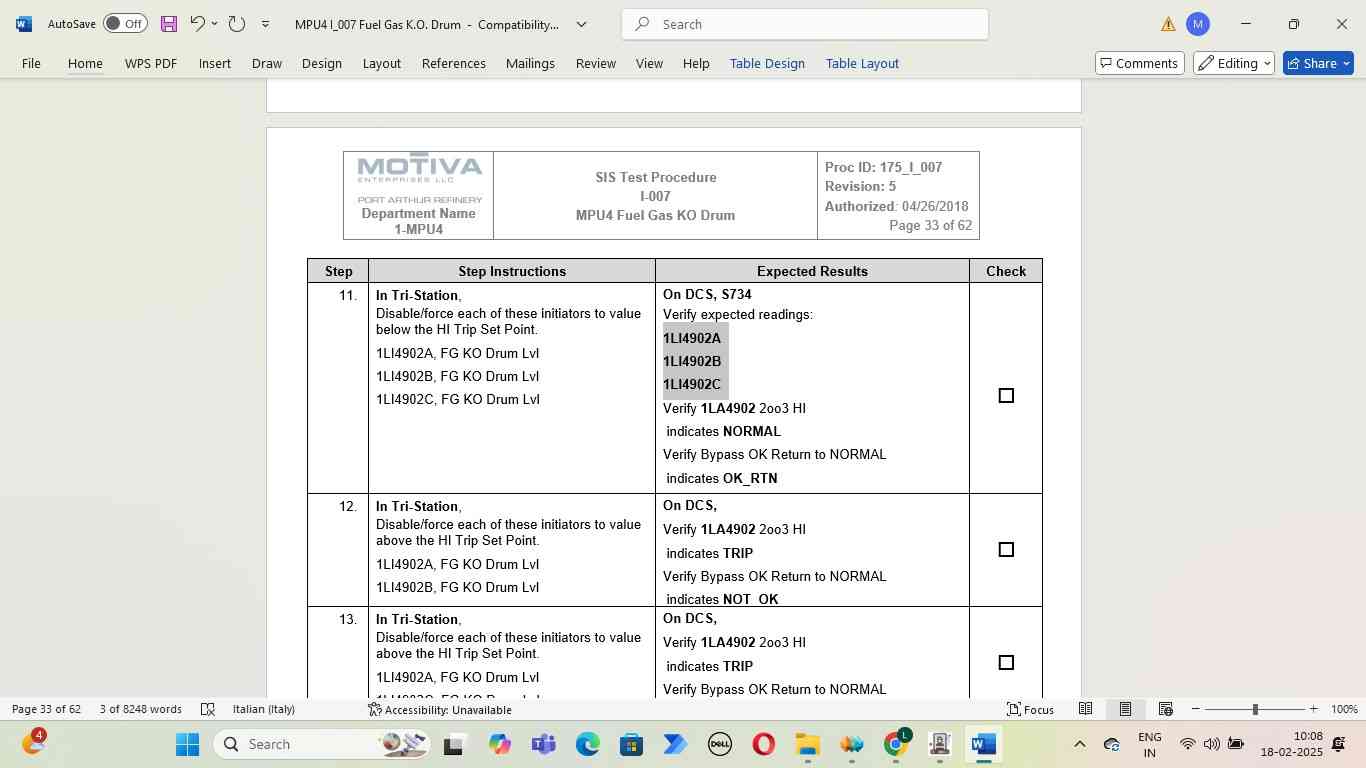Click the Proc ID 175_I_007 header text
The image size is (1366, 768).
(x=883, y=167)
